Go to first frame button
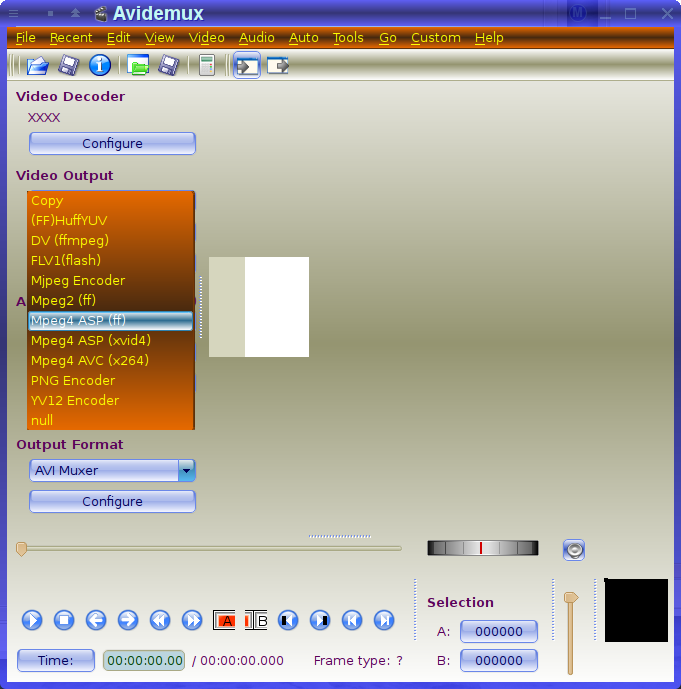 (352, 620)
